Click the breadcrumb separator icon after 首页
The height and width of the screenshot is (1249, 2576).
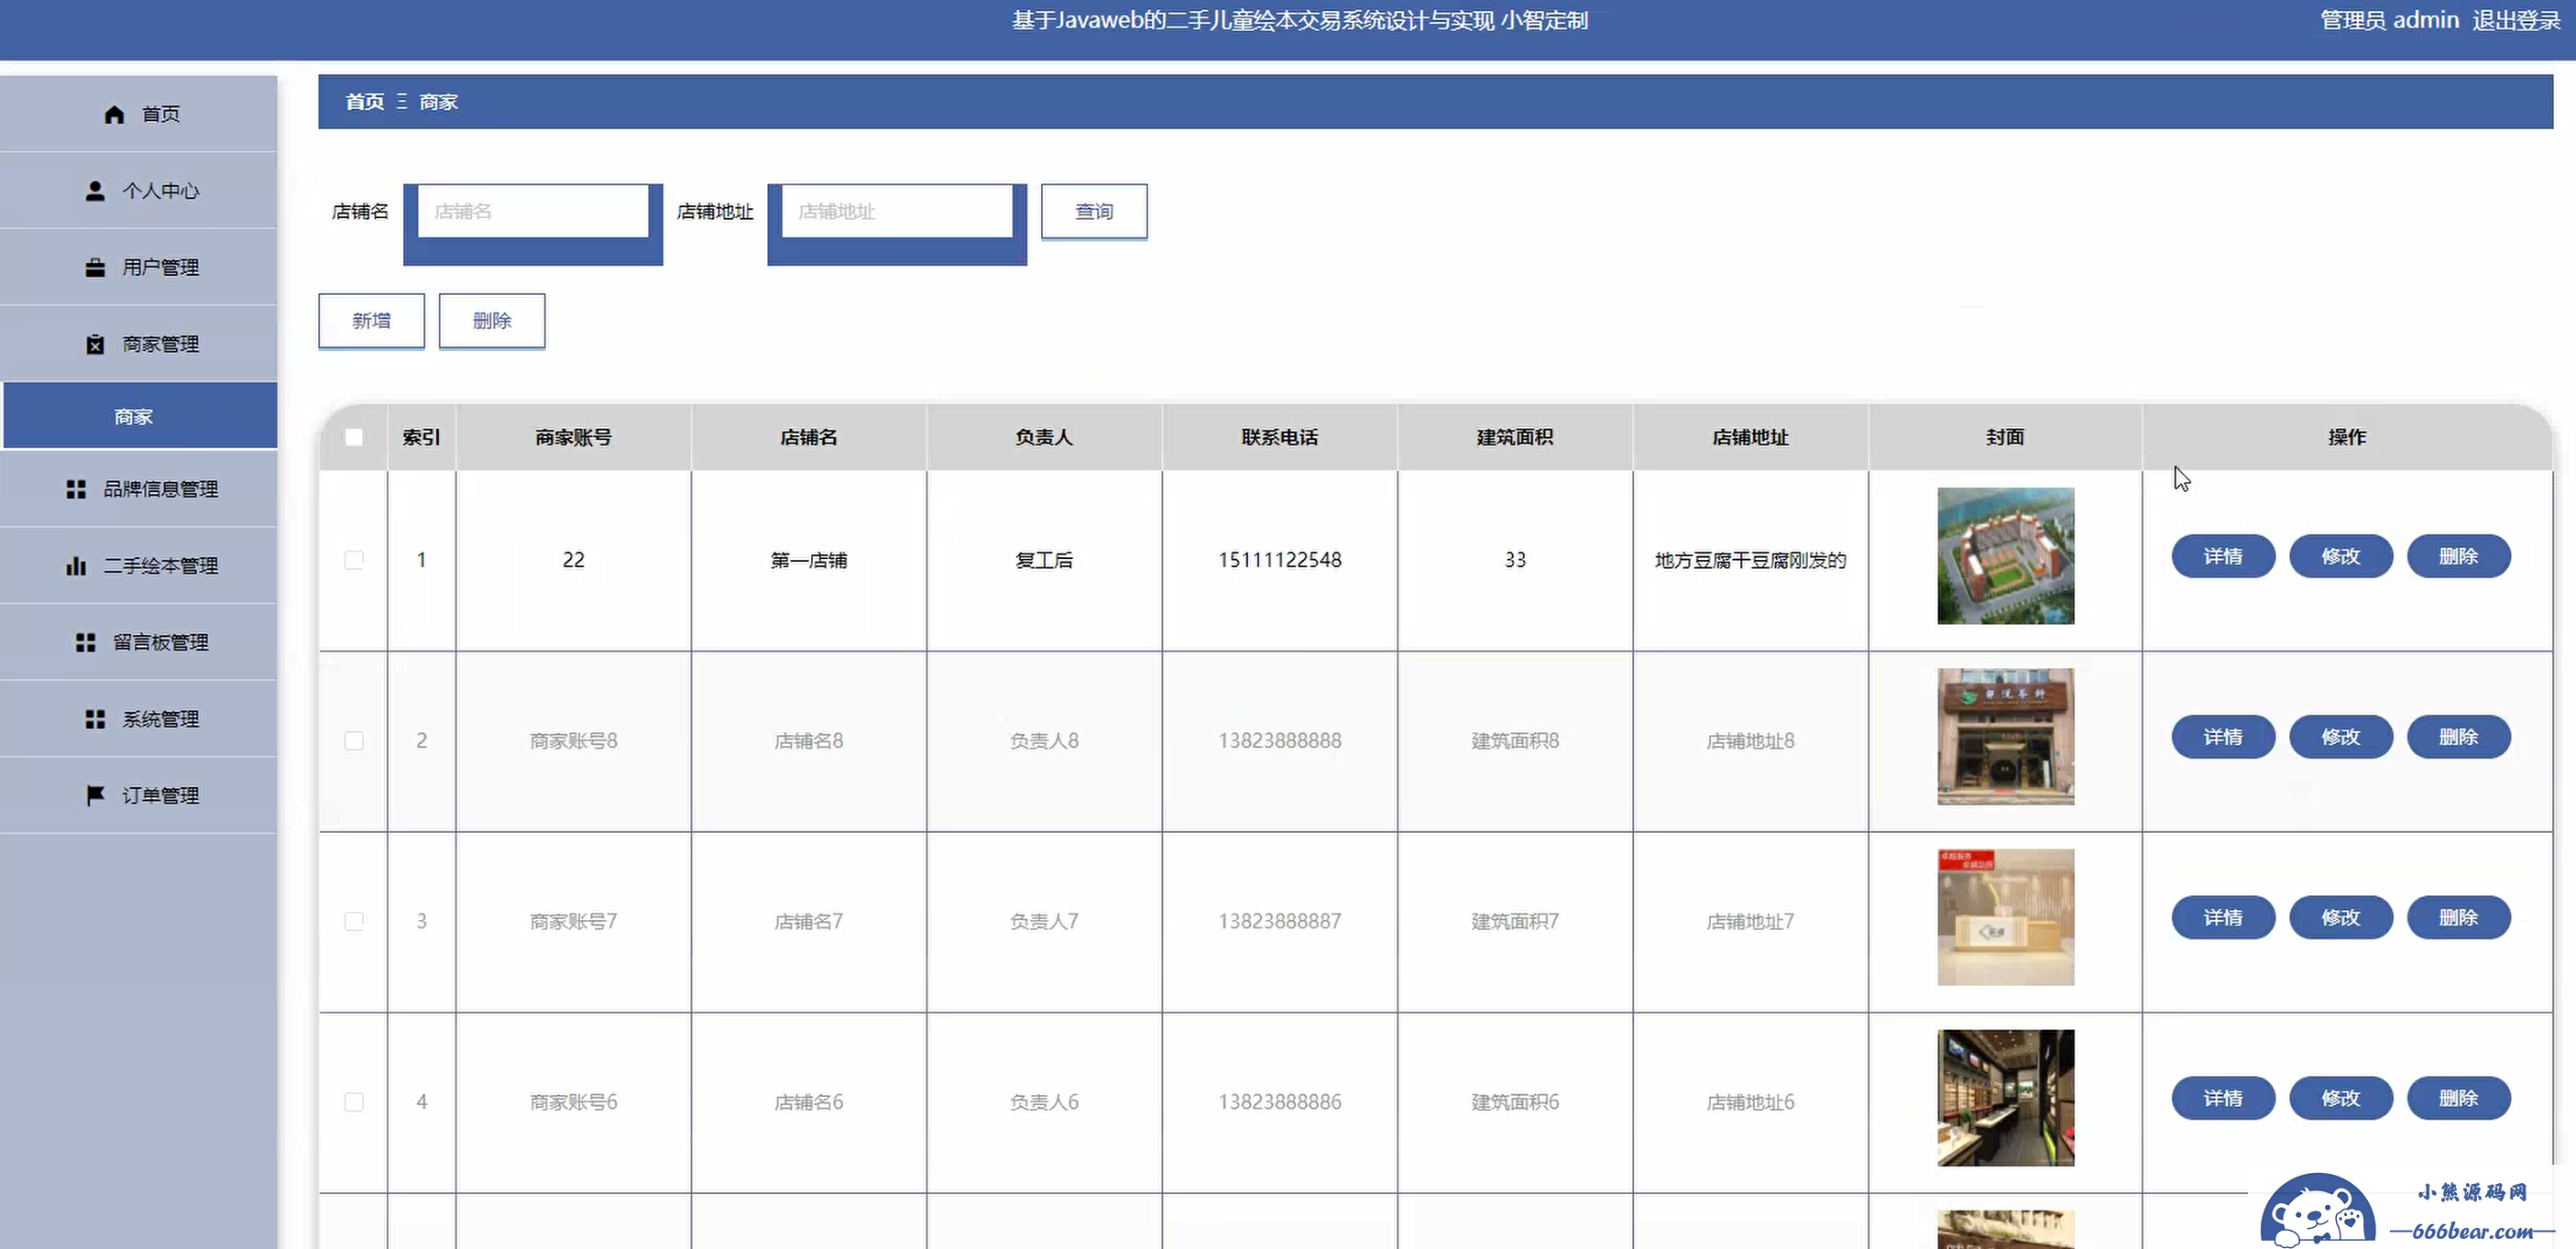[402, 101]
